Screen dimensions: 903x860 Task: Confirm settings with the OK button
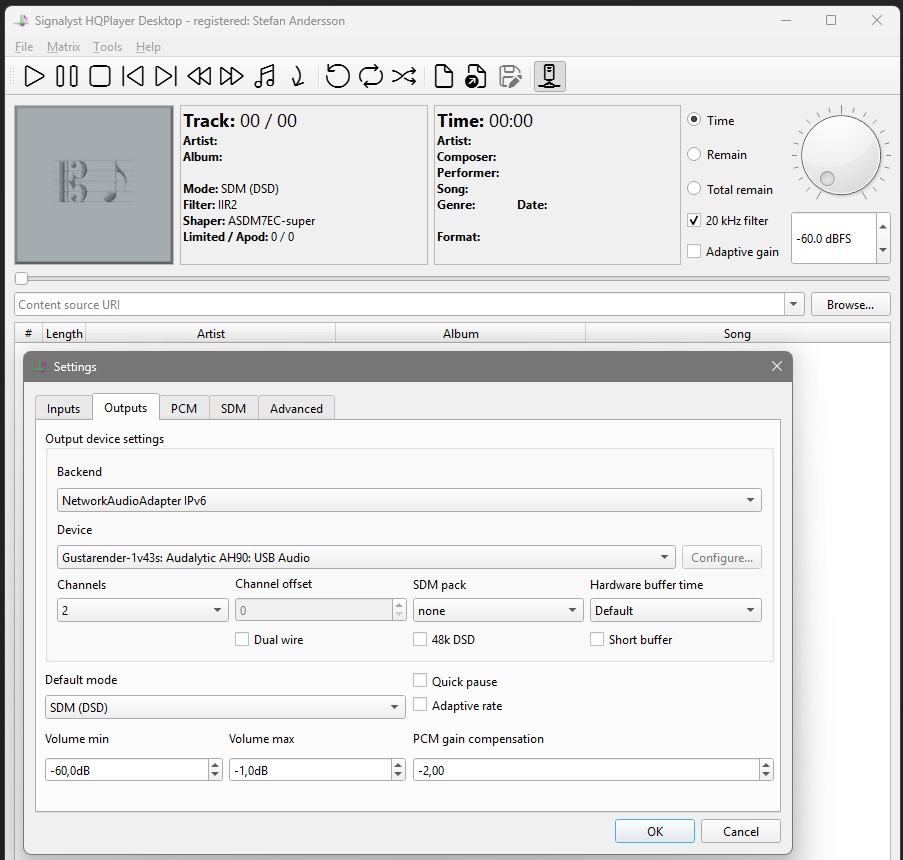(x=654, y=831)
